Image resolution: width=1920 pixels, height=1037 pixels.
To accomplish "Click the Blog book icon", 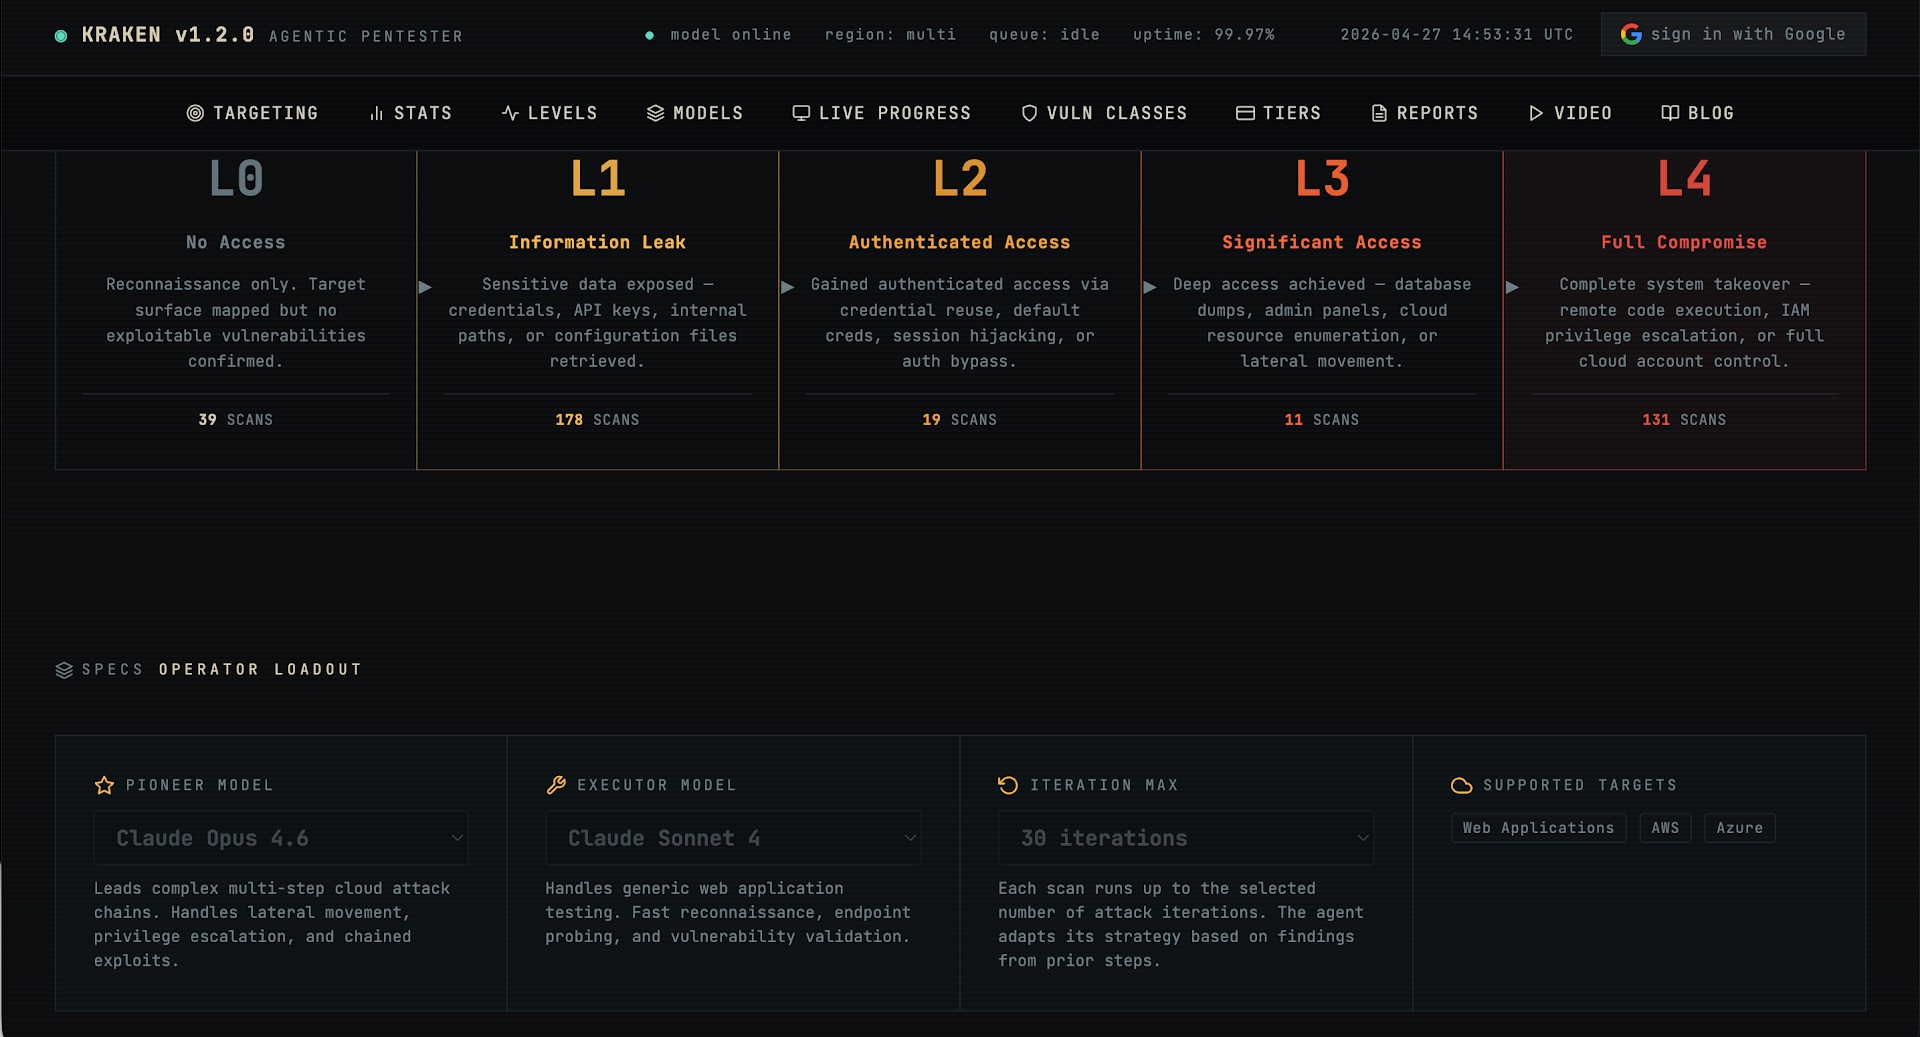I will [1670, 113].
